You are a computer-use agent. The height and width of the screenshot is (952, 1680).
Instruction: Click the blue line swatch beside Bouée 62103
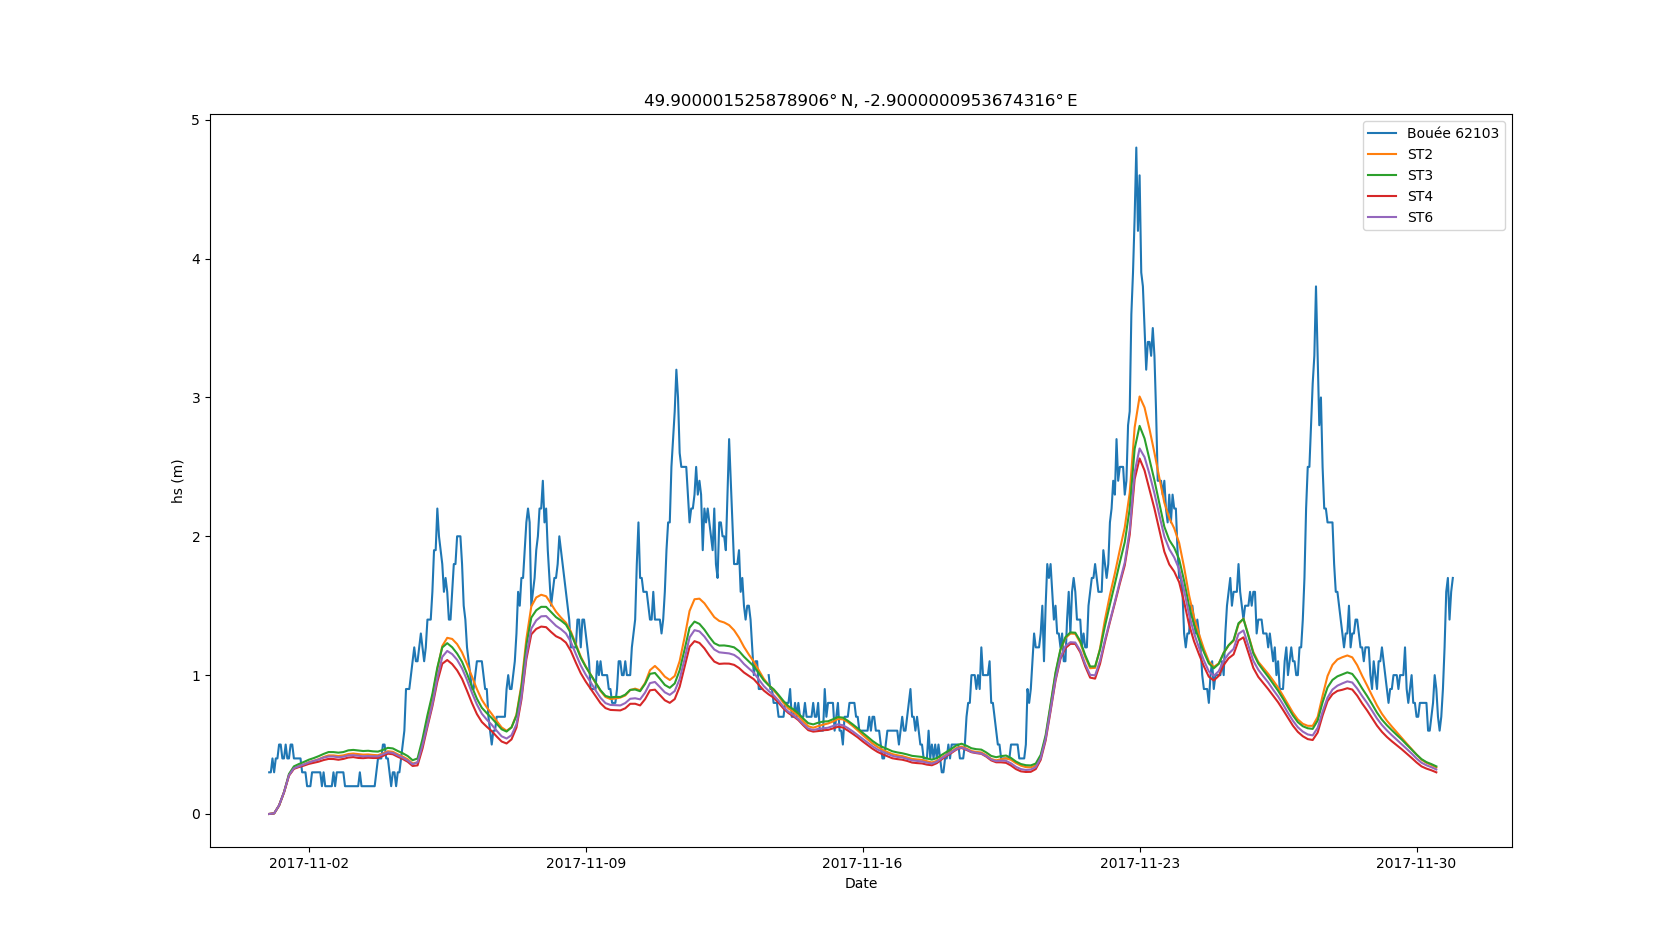(1382, 133)
